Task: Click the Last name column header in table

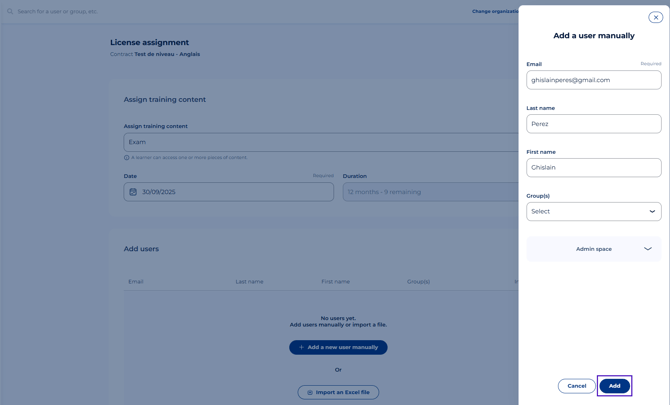Action: [249, 282]
